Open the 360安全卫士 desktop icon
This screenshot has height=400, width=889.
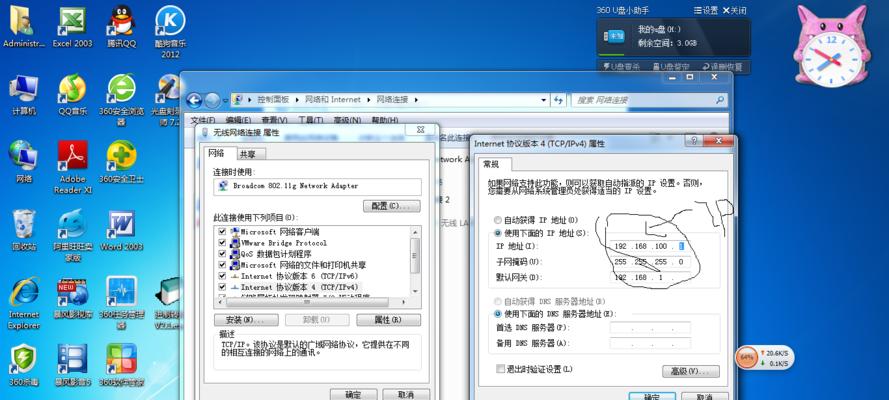pos(121,162)
